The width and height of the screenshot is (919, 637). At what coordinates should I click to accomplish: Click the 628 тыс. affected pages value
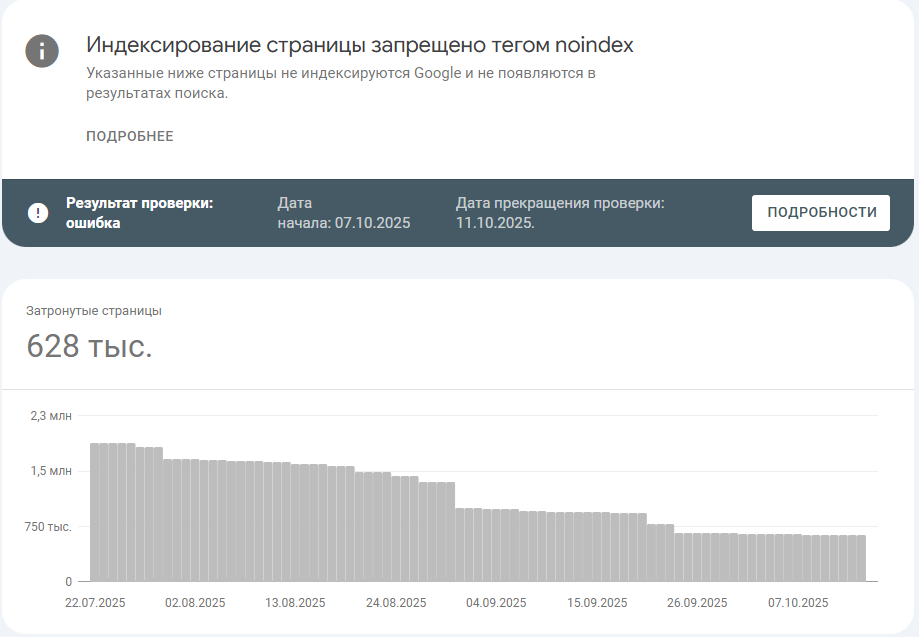point(90,346)
